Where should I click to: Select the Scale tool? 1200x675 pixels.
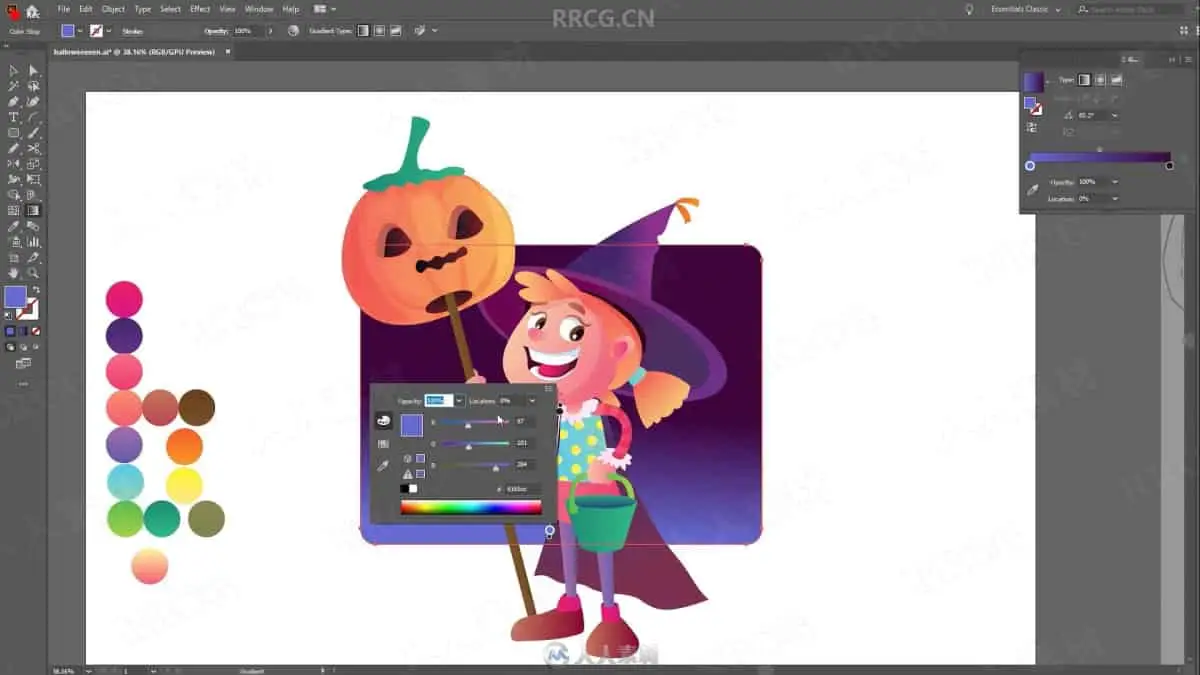[33, 164]
